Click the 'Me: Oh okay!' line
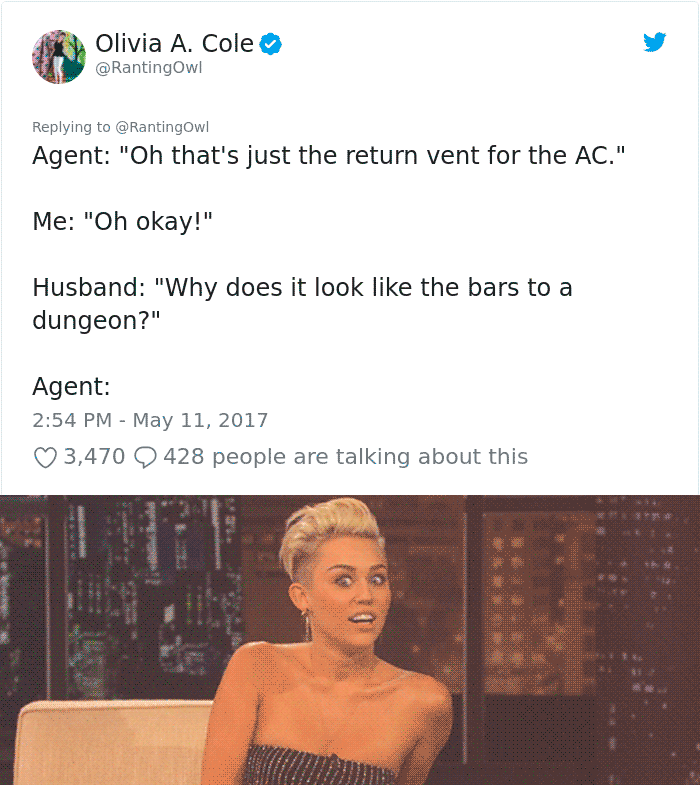Image resolution: width=700 pixels, height=785 pixels. click(x=123, y=221)
